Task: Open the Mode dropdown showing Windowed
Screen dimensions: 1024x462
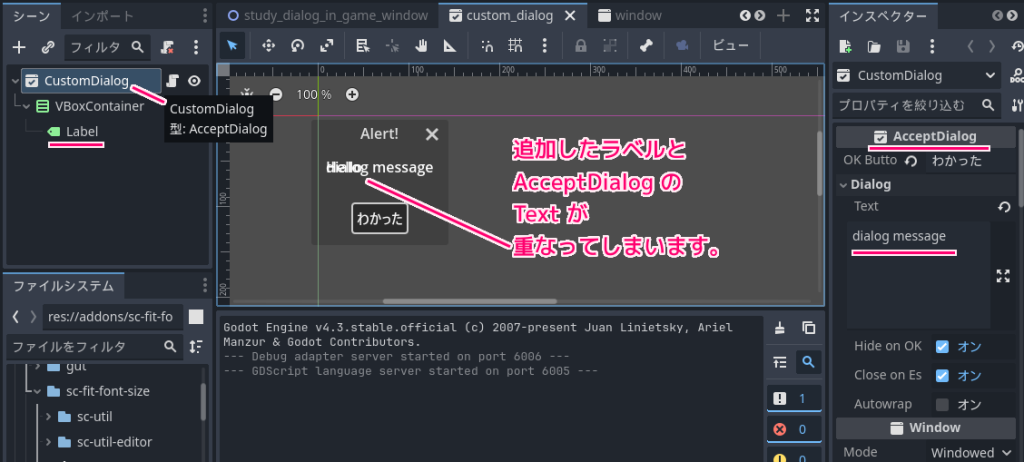Action: pos(970,452)
